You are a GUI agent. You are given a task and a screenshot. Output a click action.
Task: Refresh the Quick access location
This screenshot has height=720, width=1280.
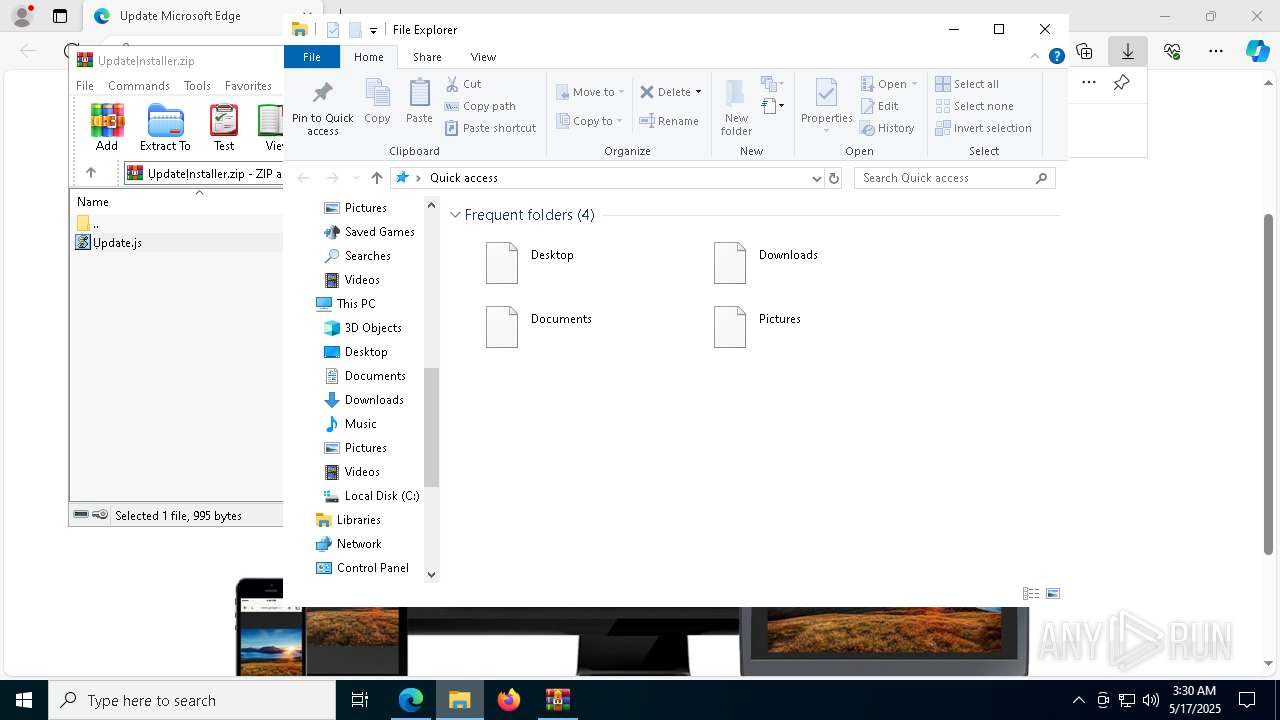834,178
